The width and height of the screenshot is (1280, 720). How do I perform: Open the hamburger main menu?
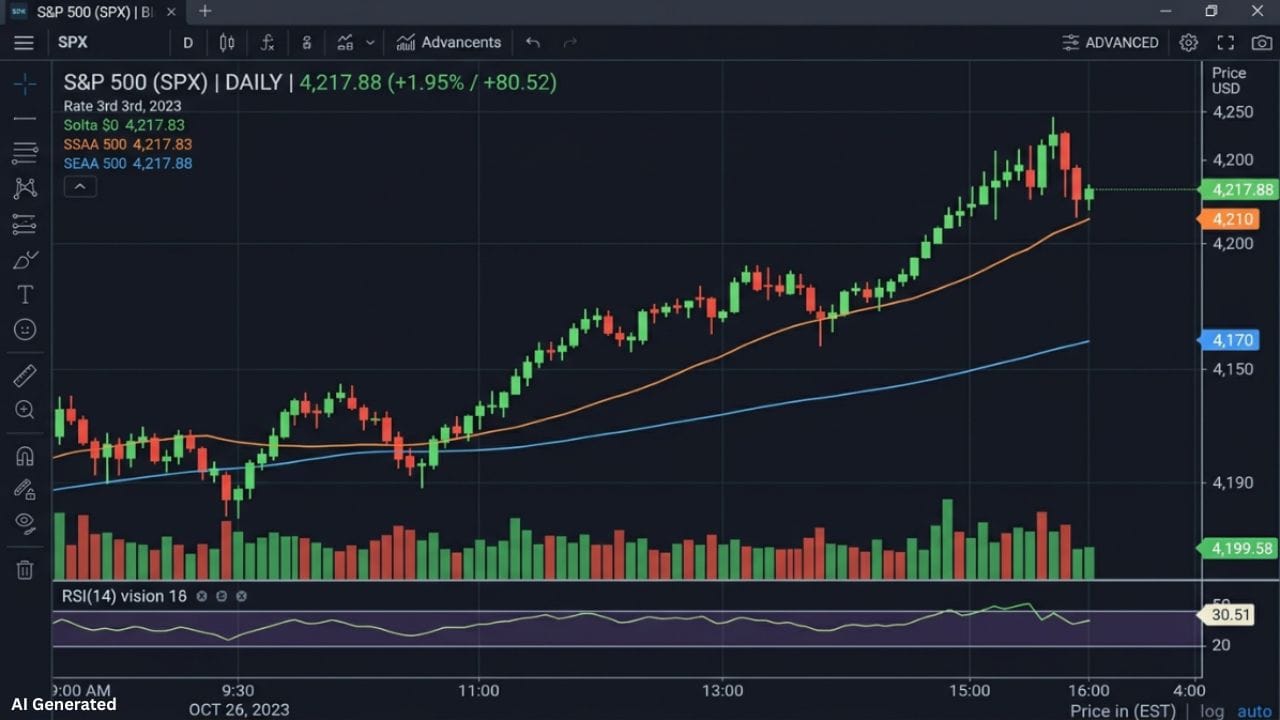tap(24, 43)
